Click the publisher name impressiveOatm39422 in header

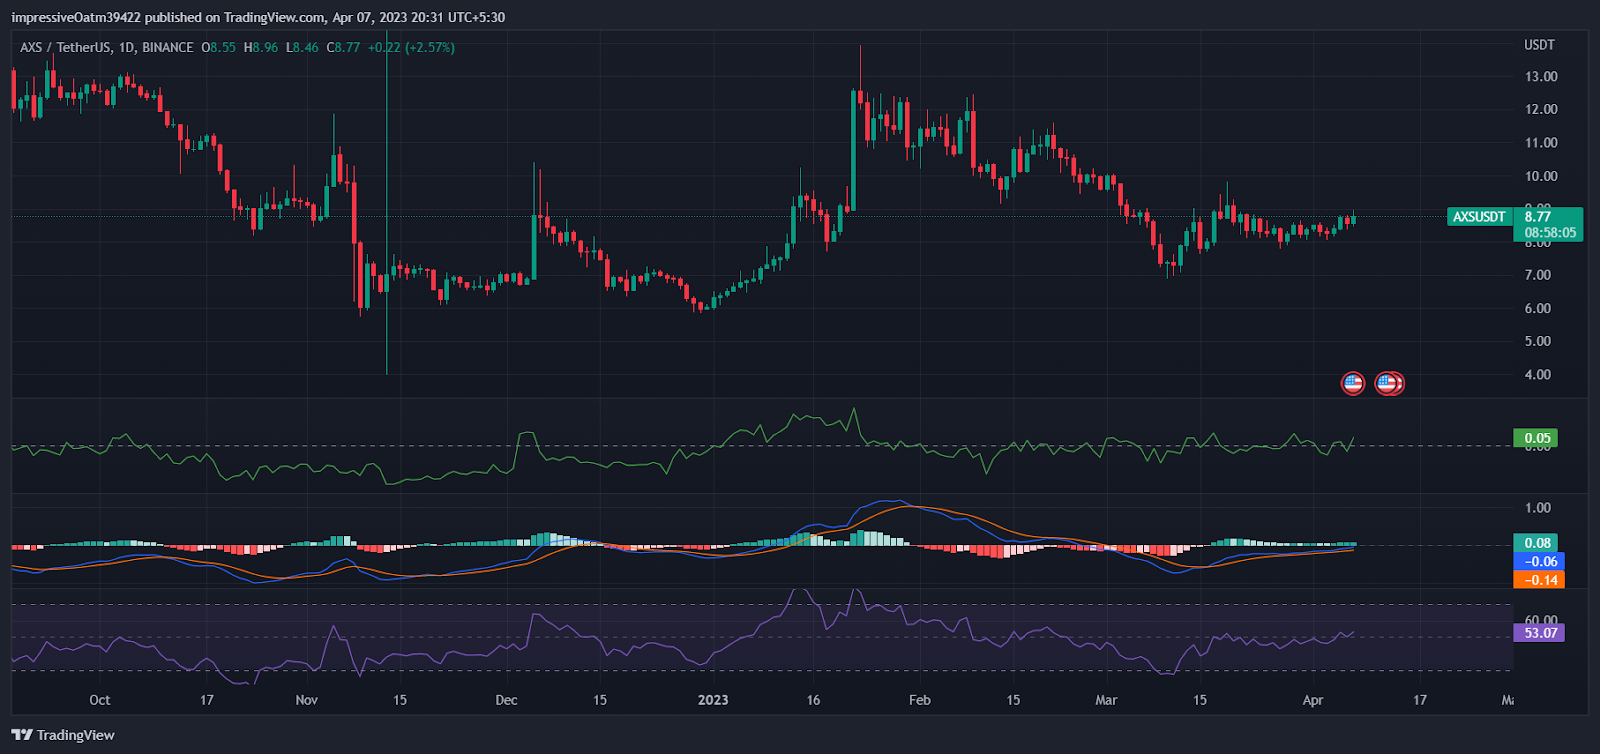[76, 17]
